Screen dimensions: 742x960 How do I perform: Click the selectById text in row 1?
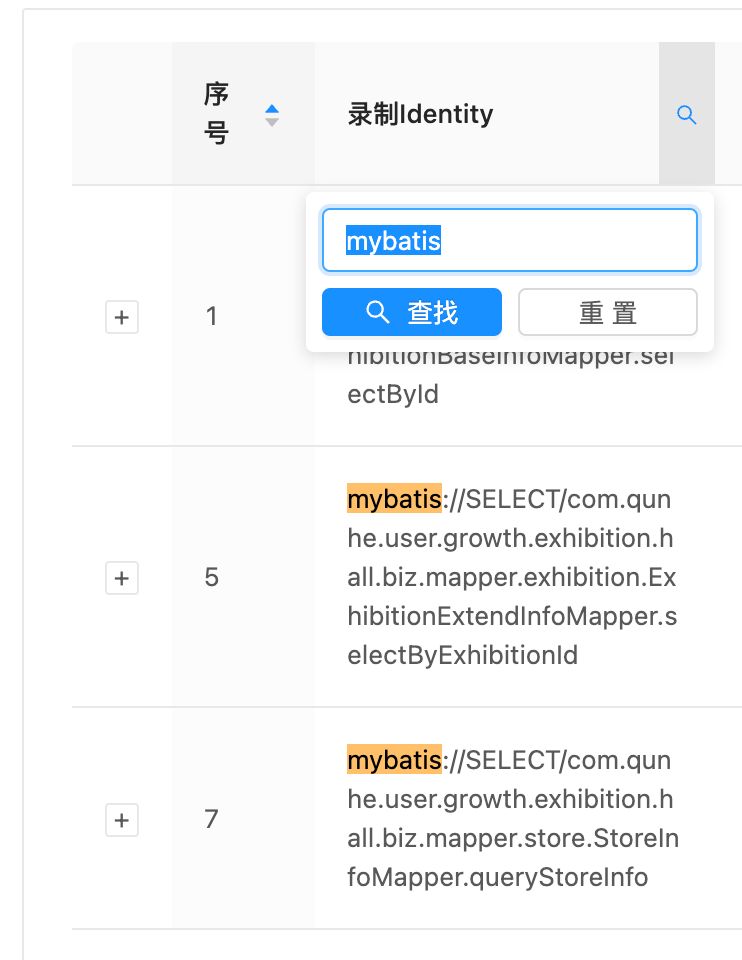click(x=393, y=394)
